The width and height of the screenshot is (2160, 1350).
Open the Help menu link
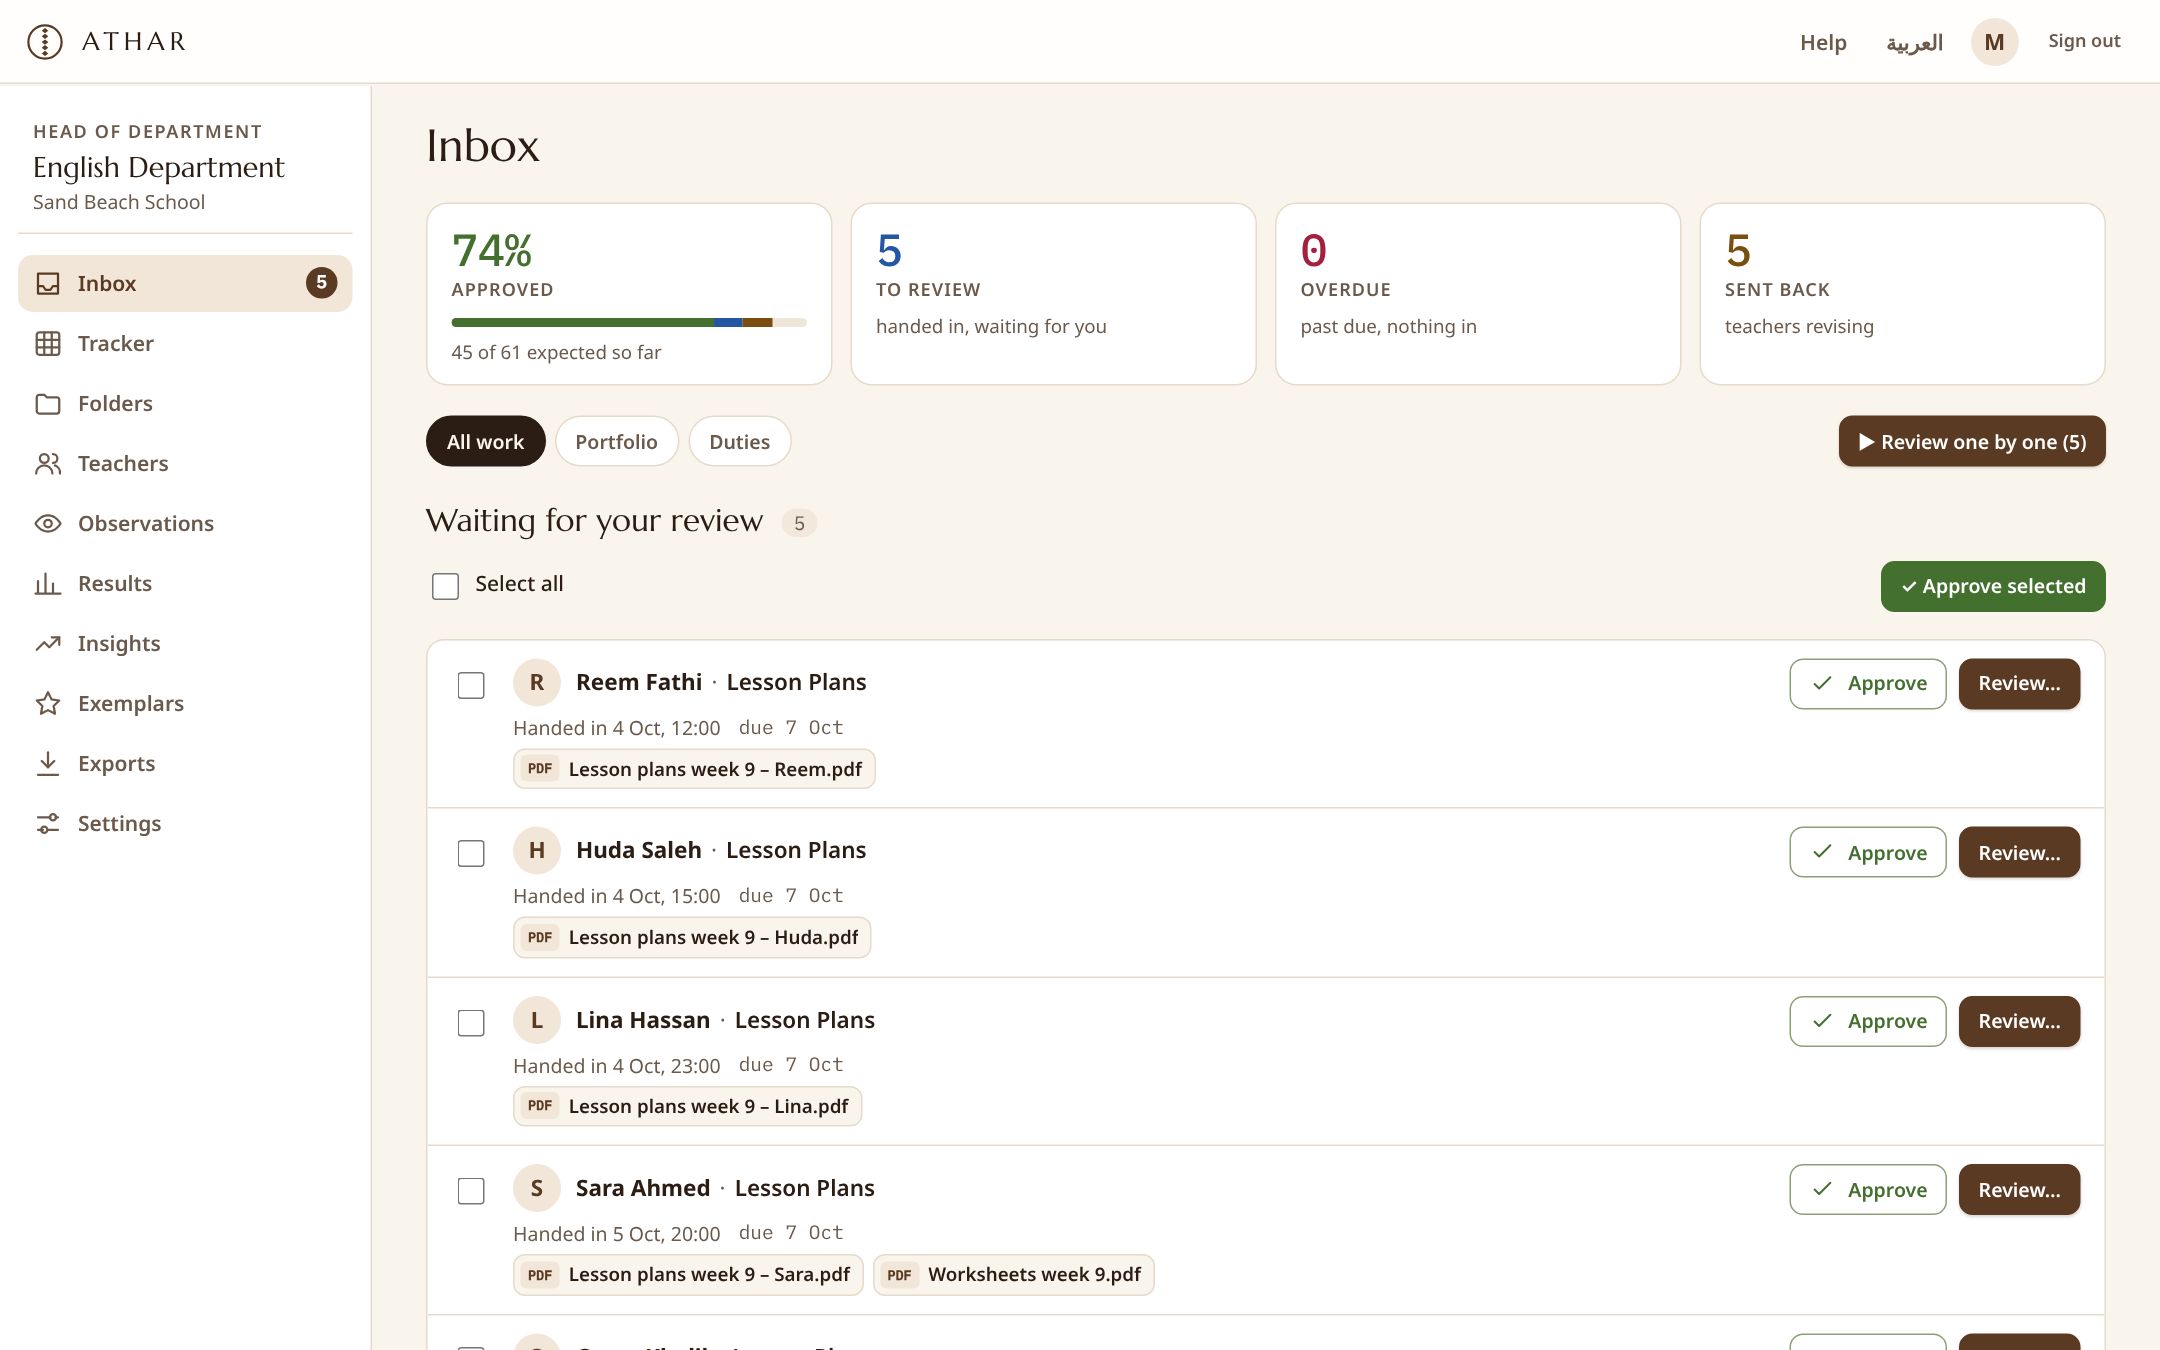coord(1823,42)
